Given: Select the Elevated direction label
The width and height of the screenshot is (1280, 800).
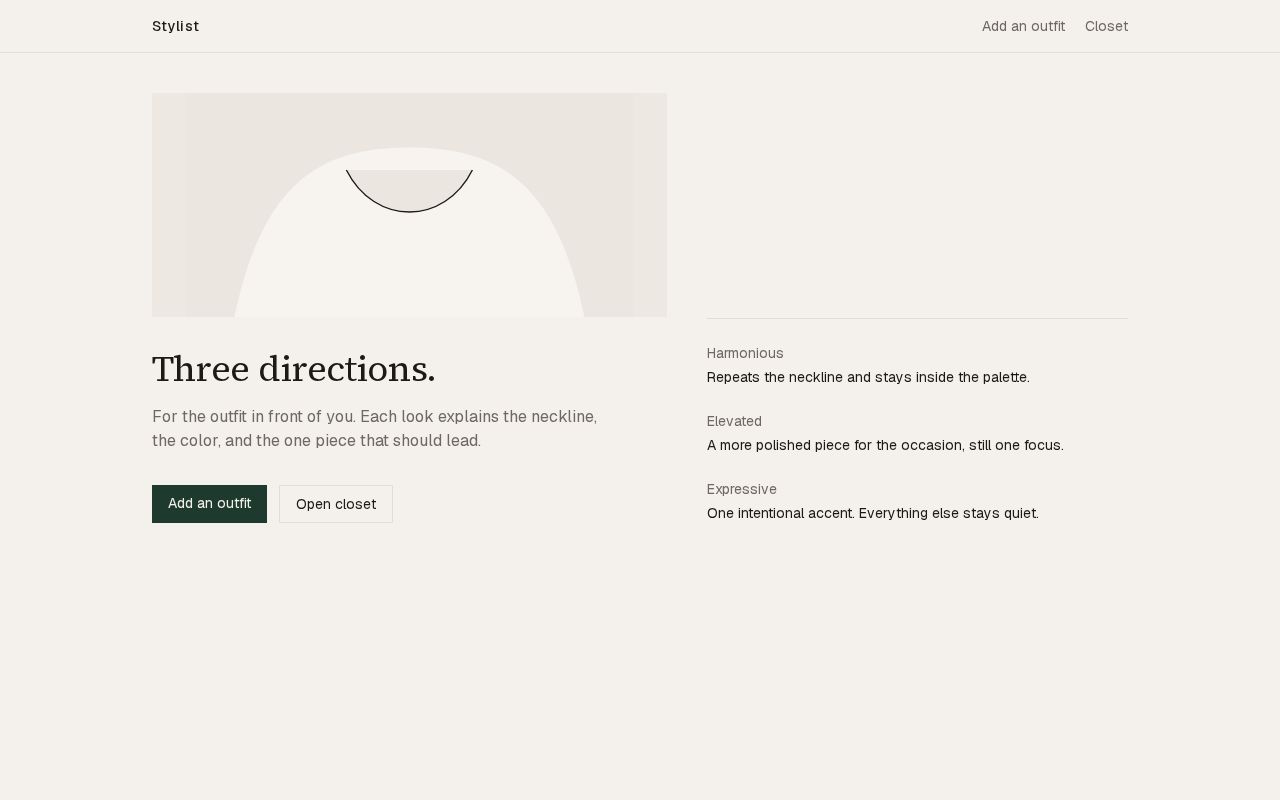Looking at the screenshot, I should (x=734, y=421).
